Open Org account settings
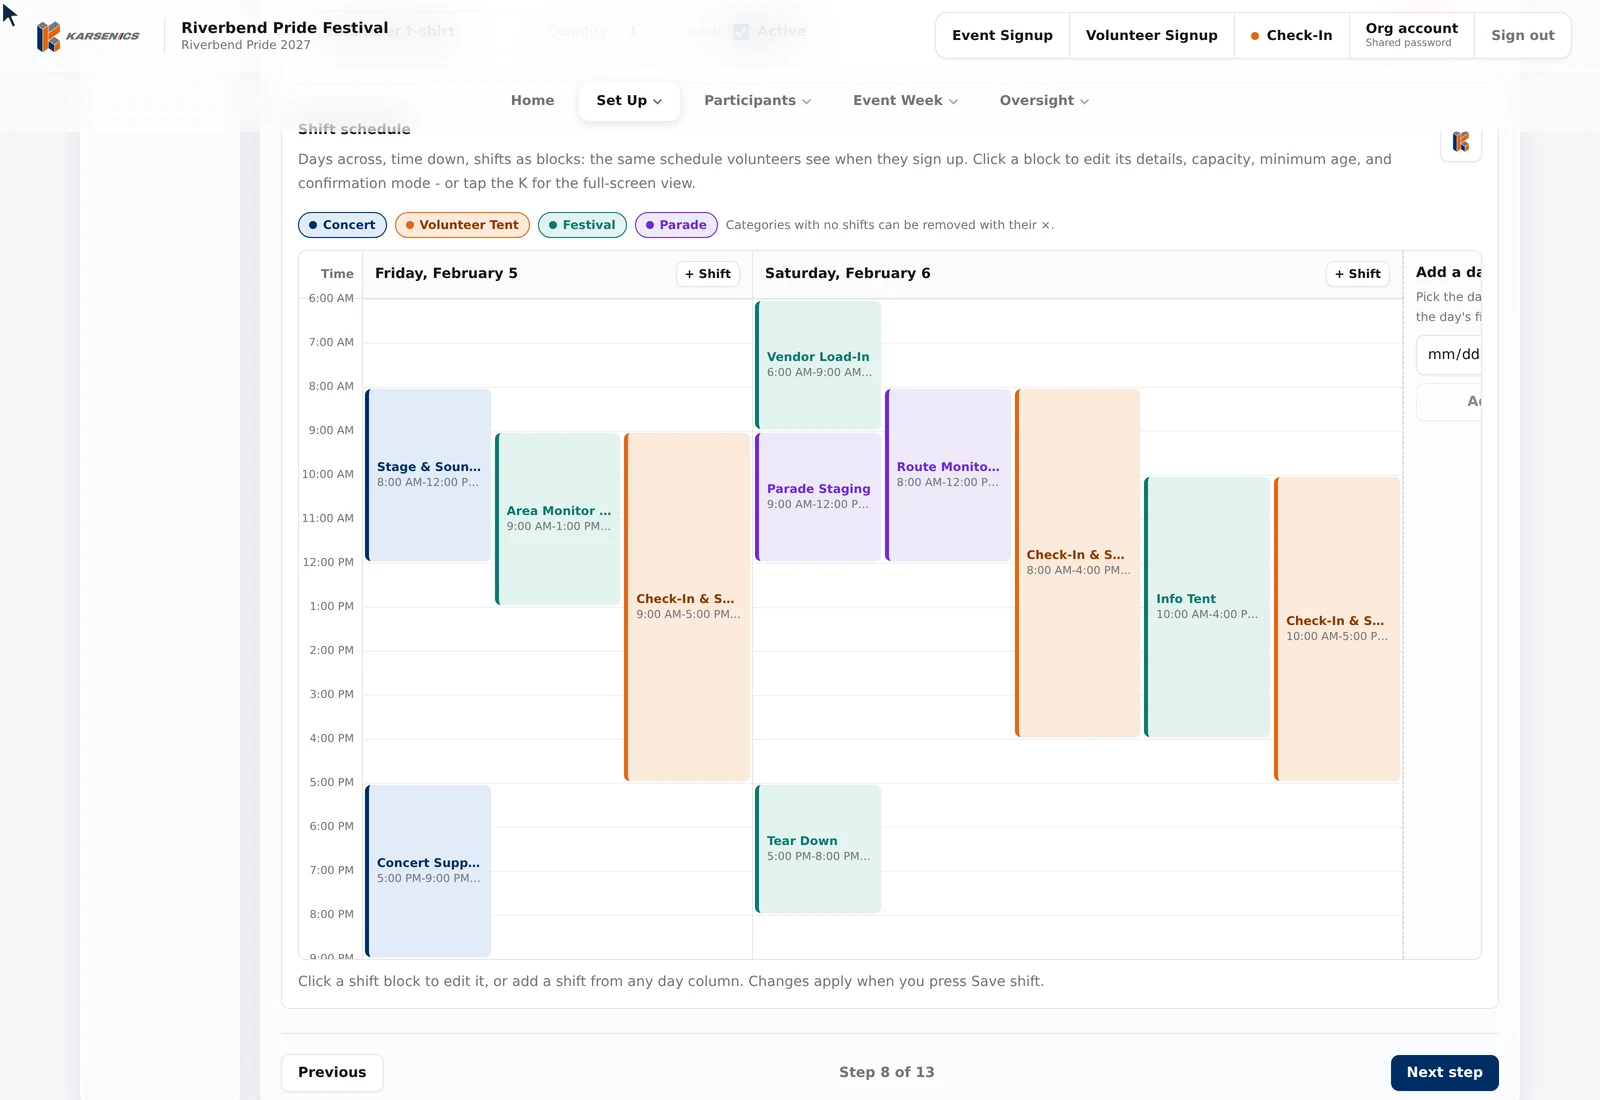1600x1100 pixels. [1412, 36]
